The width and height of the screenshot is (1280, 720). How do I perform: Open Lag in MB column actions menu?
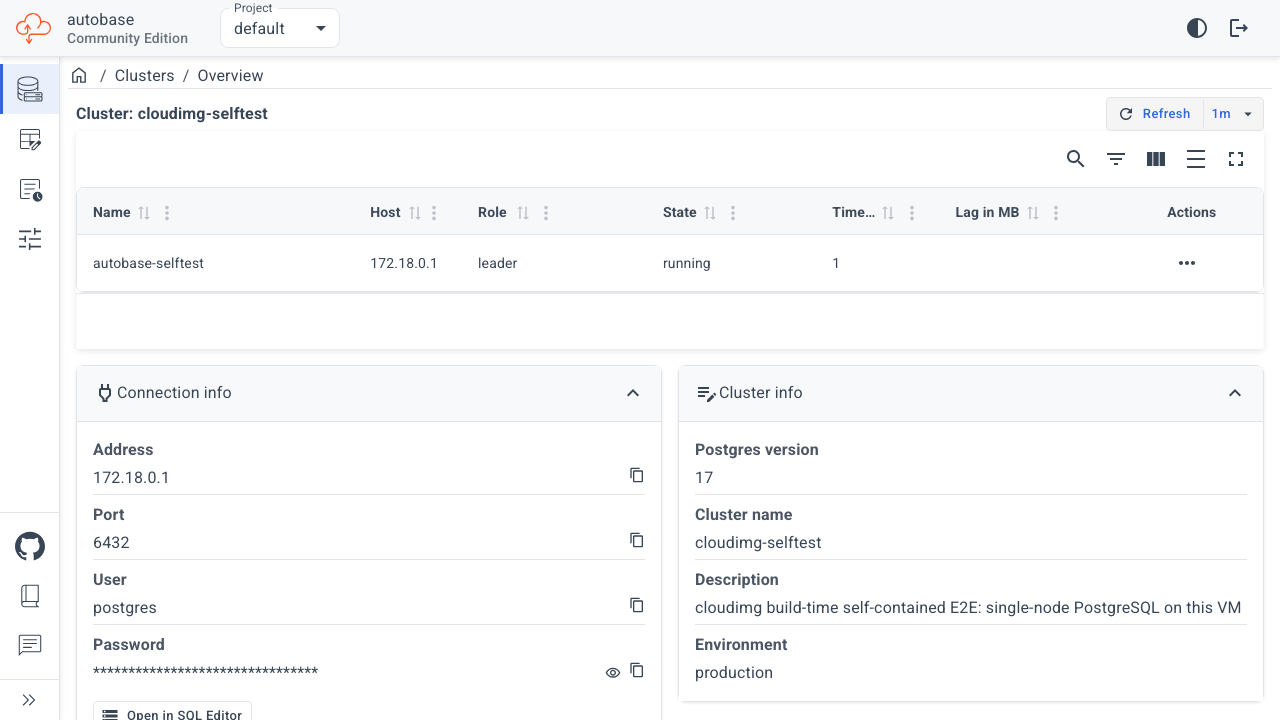tap(1056, 213)
